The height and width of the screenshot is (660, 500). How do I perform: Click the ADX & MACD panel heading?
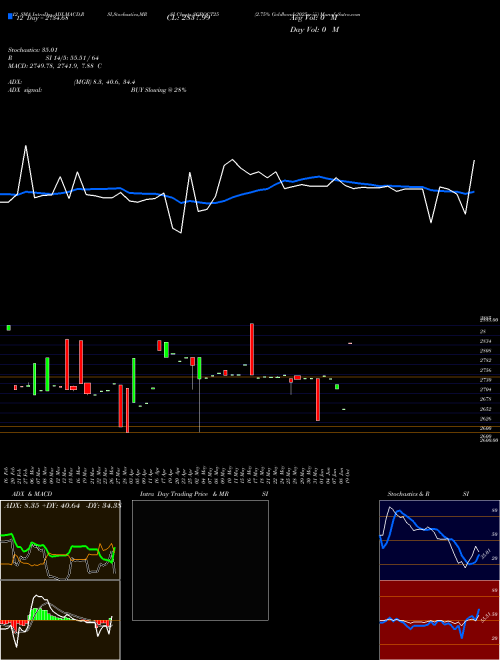pos(32,494)
